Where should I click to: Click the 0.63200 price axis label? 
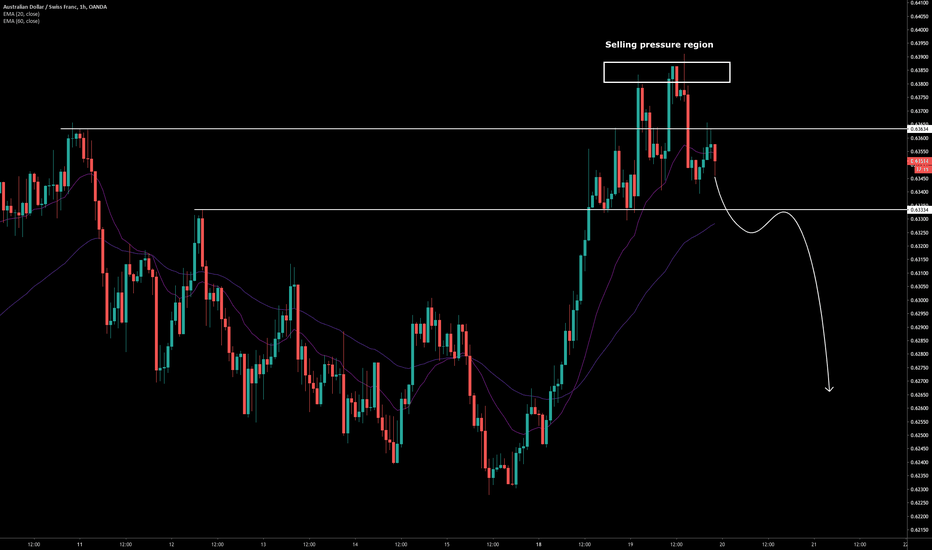click(x=920, y=246)
